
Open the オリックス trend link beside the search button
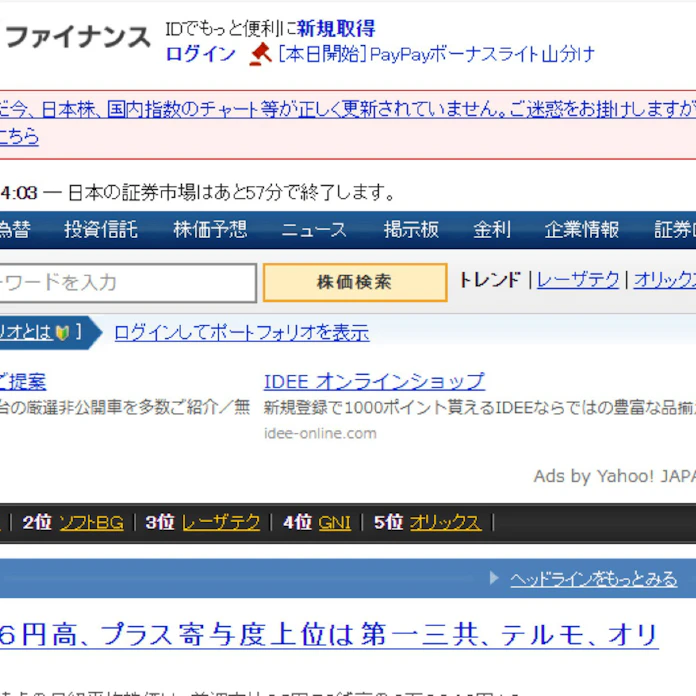click(664, 280)
